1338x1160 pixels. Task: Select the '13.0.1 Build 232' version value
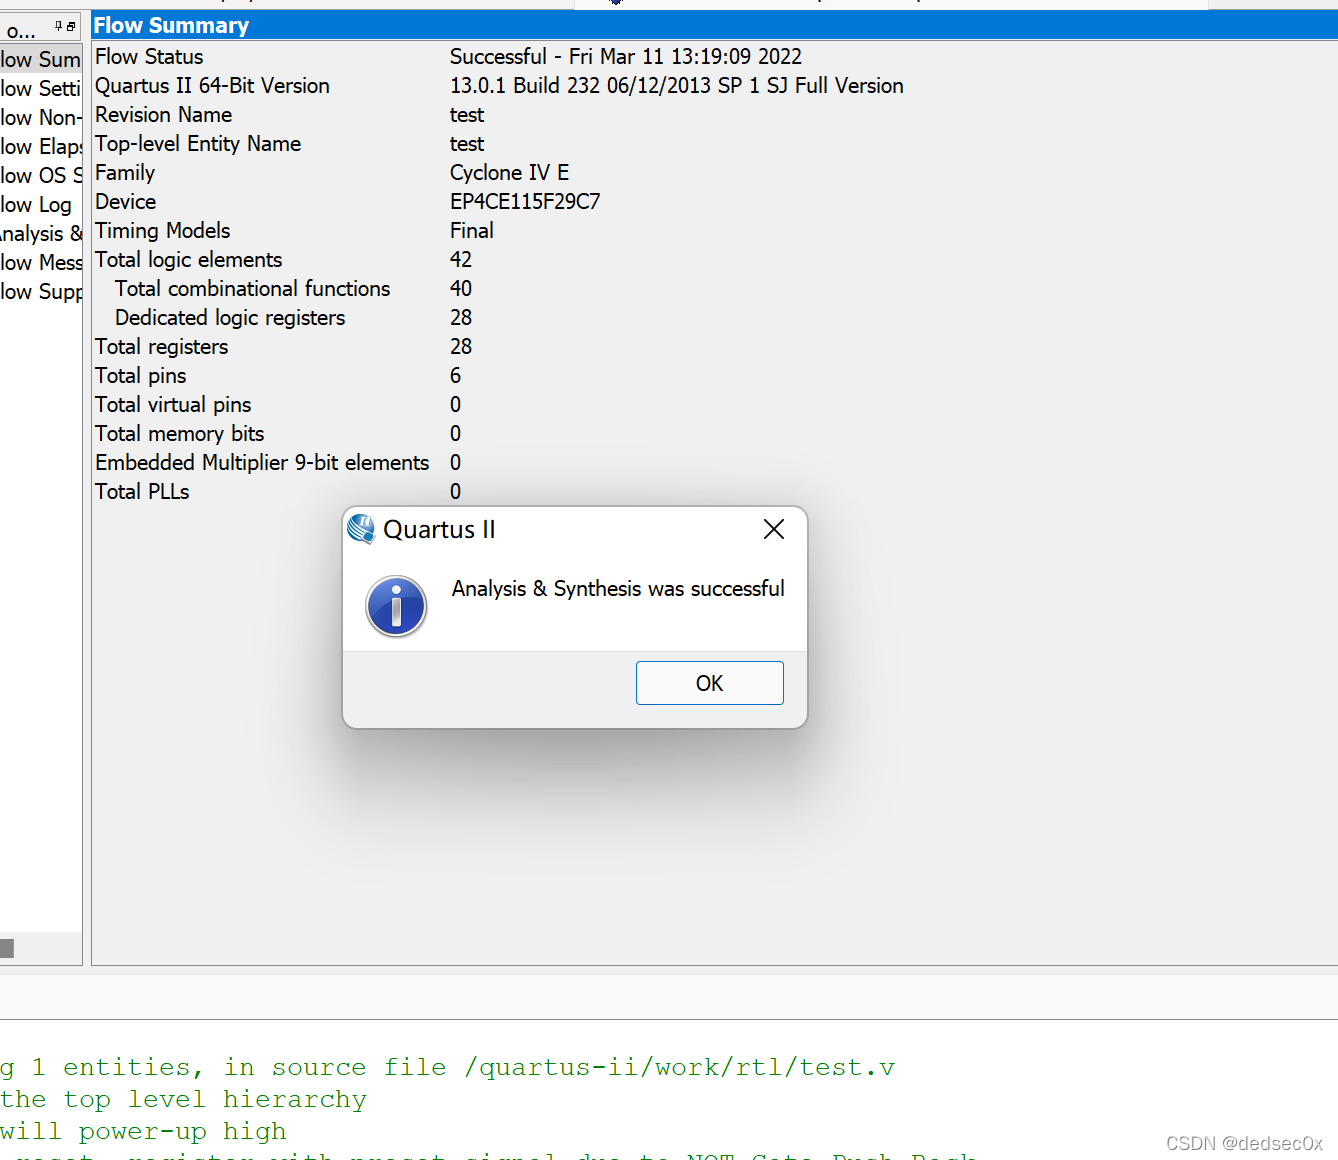click(x=677, y=86)
